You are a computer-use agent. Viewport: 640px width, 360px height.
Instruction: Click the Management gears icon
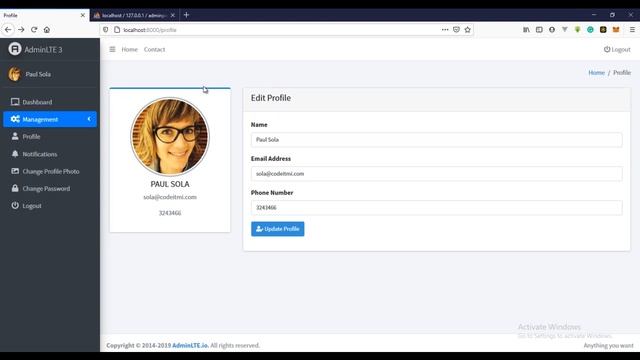tap(15, 119)
